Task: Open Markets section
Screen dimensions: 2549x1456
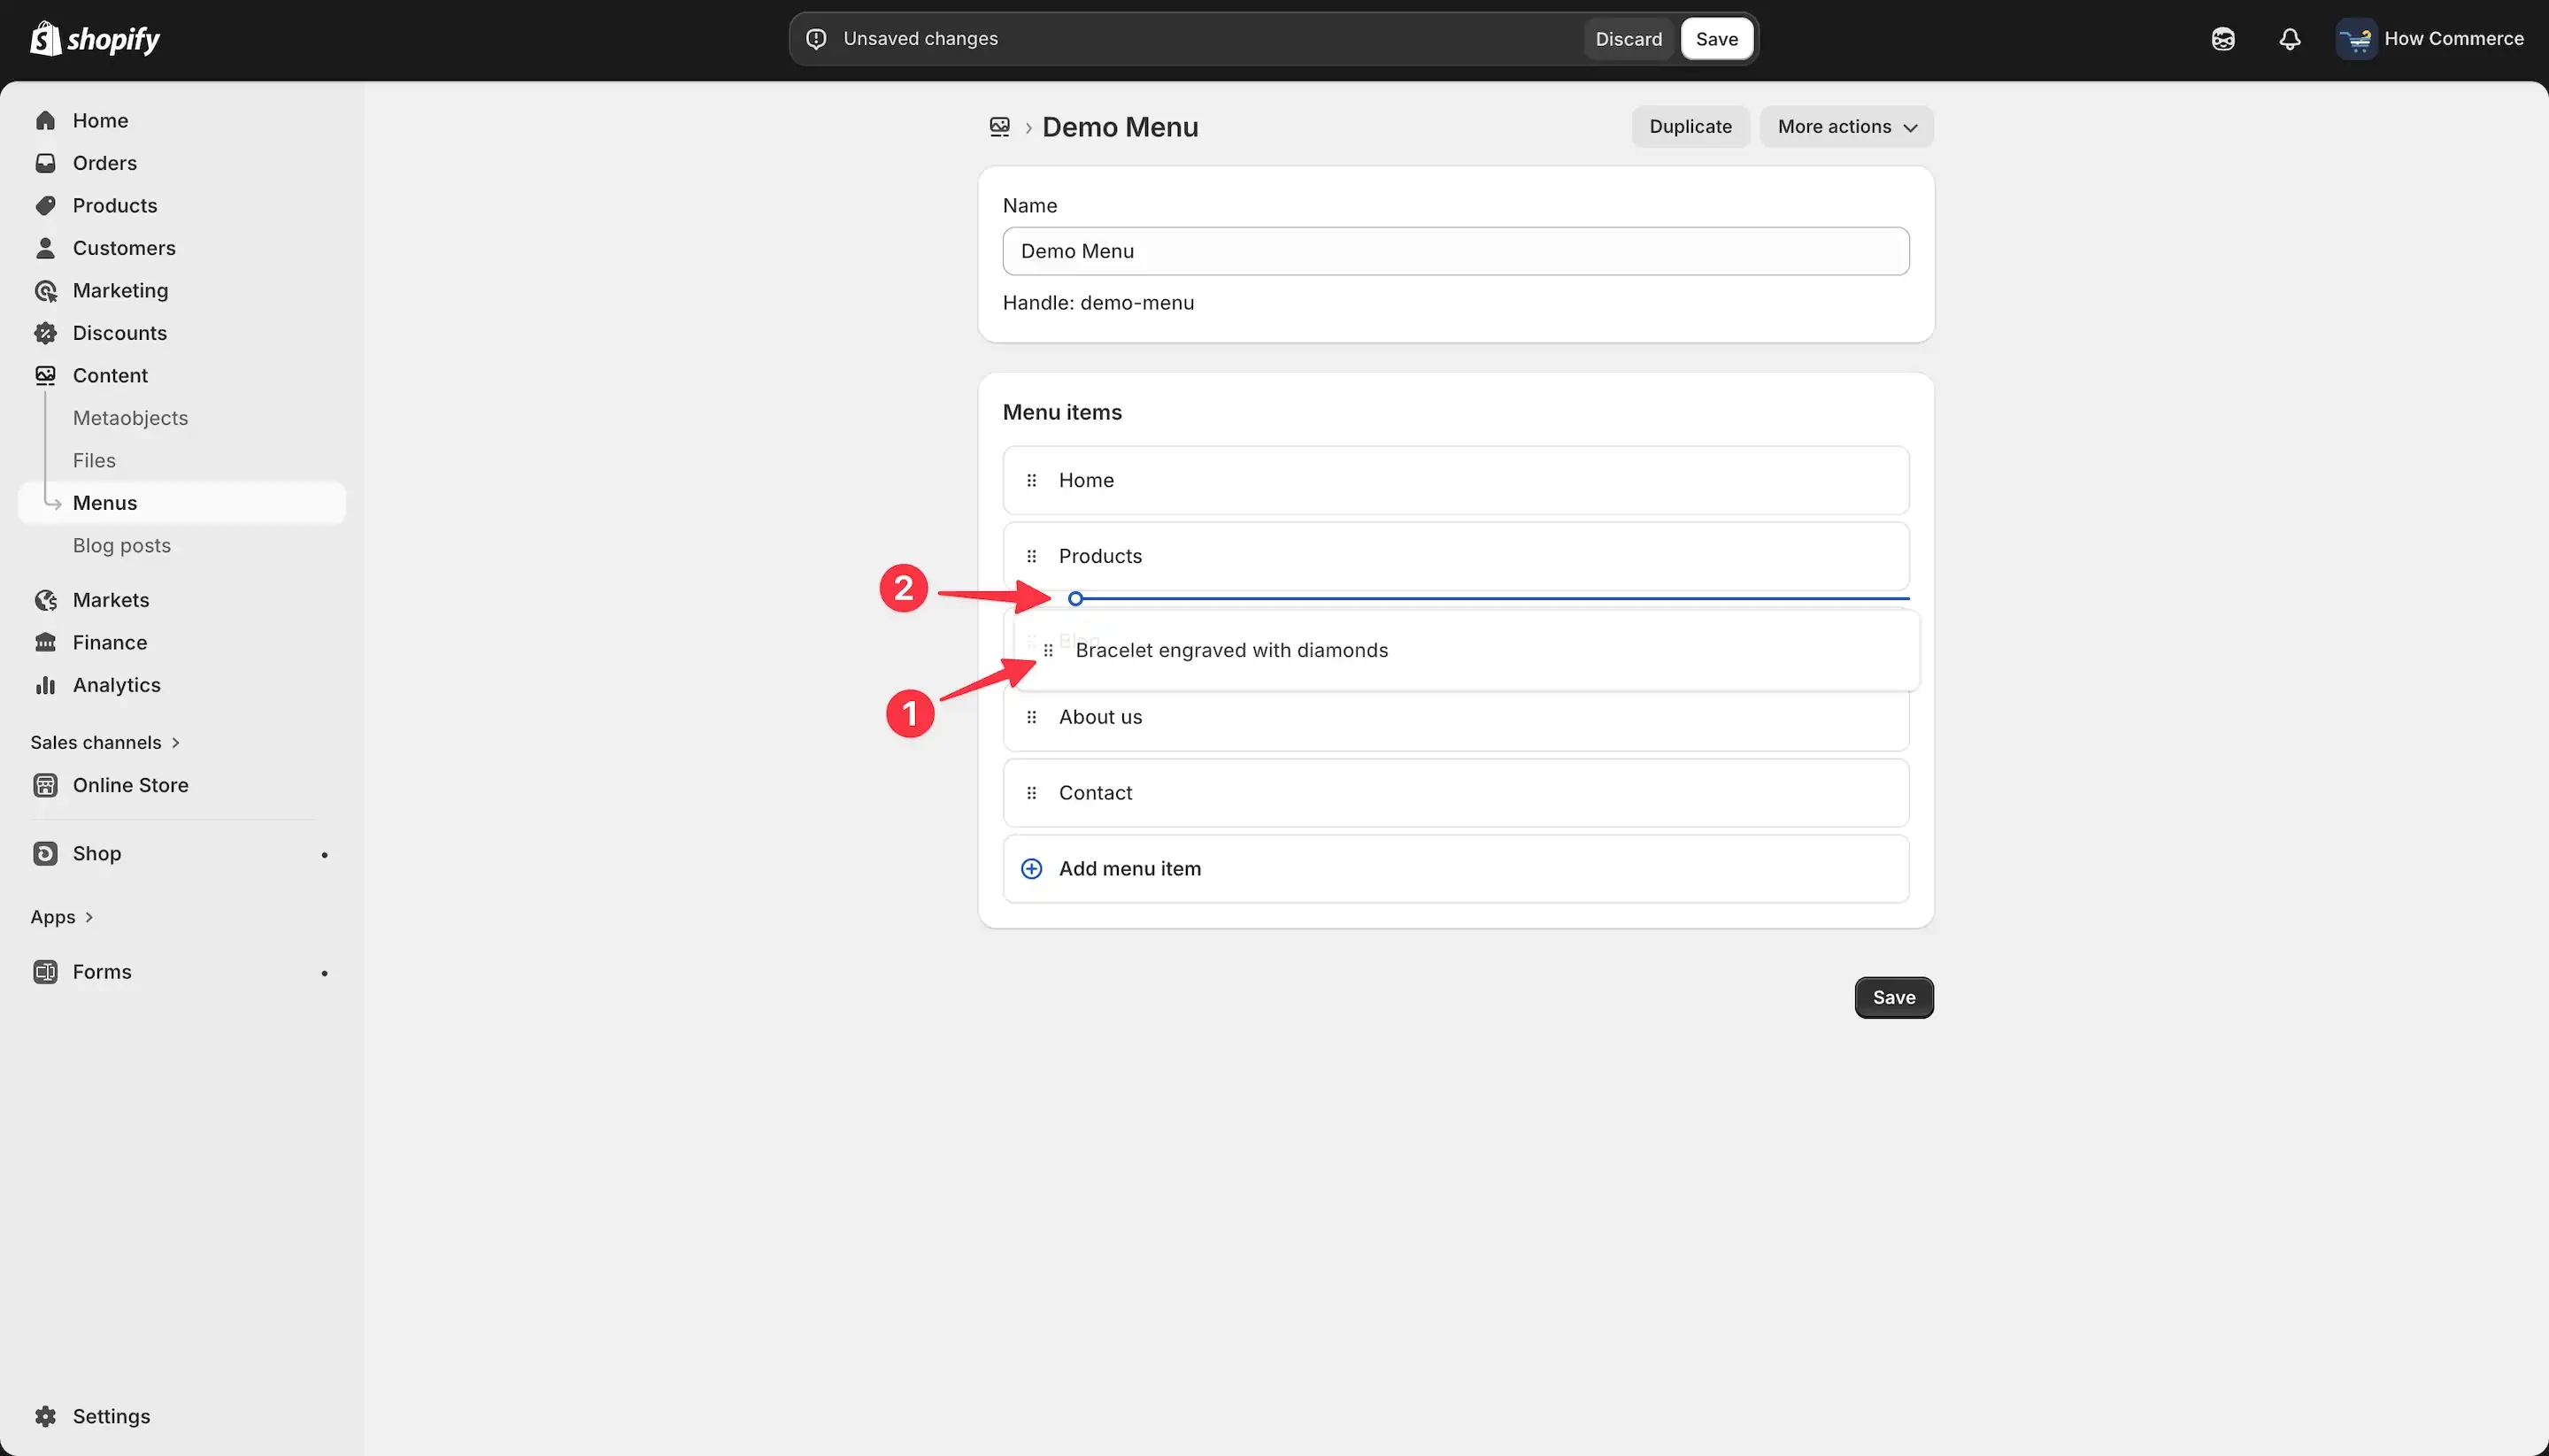Action: [x=111, y=600]
